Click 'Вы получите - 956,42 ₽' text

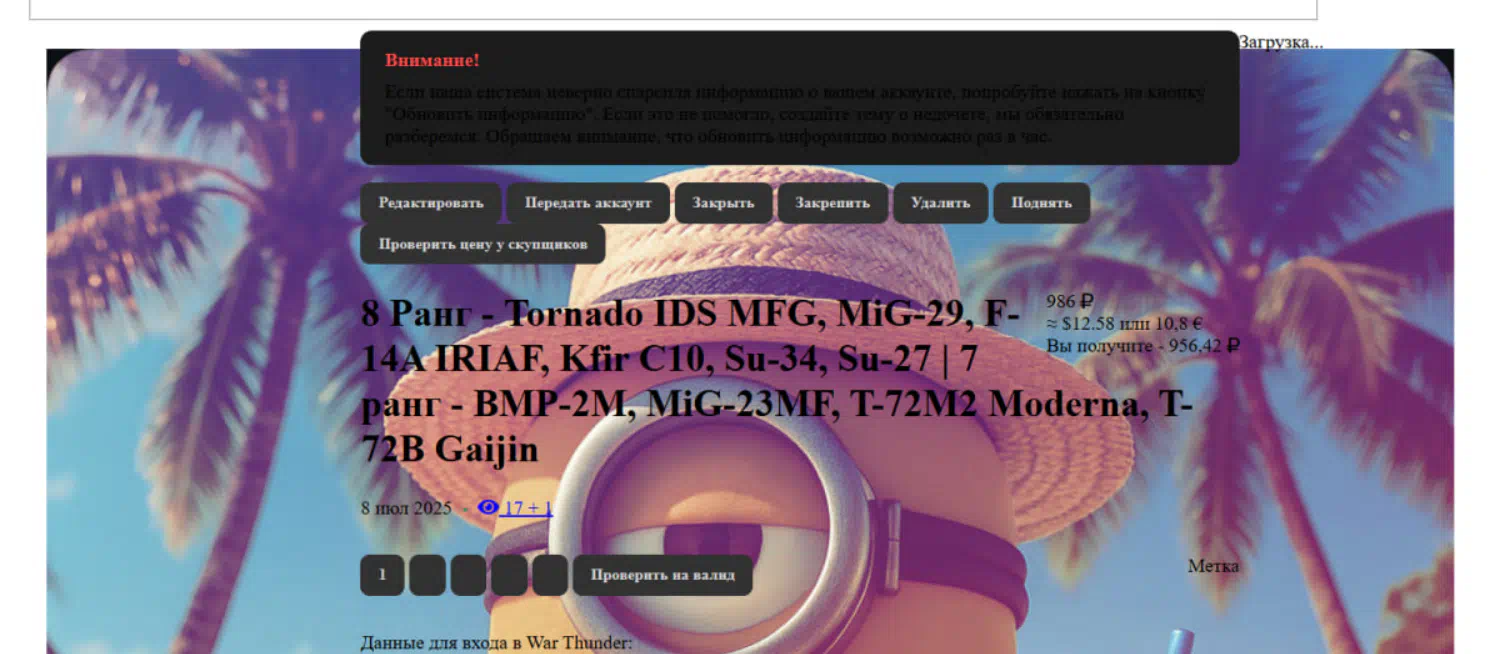1143,346
